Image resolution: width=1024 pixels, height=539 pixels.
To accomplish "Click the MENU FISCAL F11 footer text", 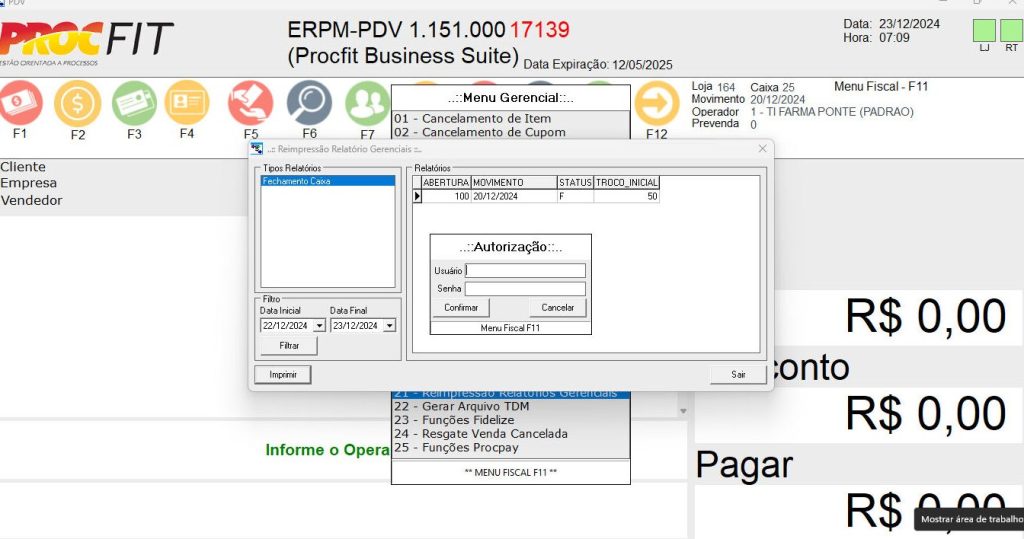I will pyautogui.click(x=511, y=472).
